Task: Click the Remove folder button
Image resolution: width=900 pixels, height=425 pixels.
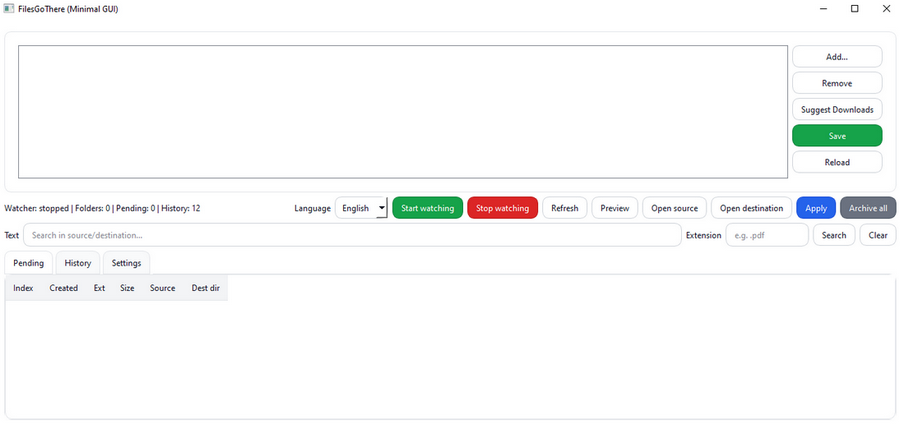Action: click(837, 83)
